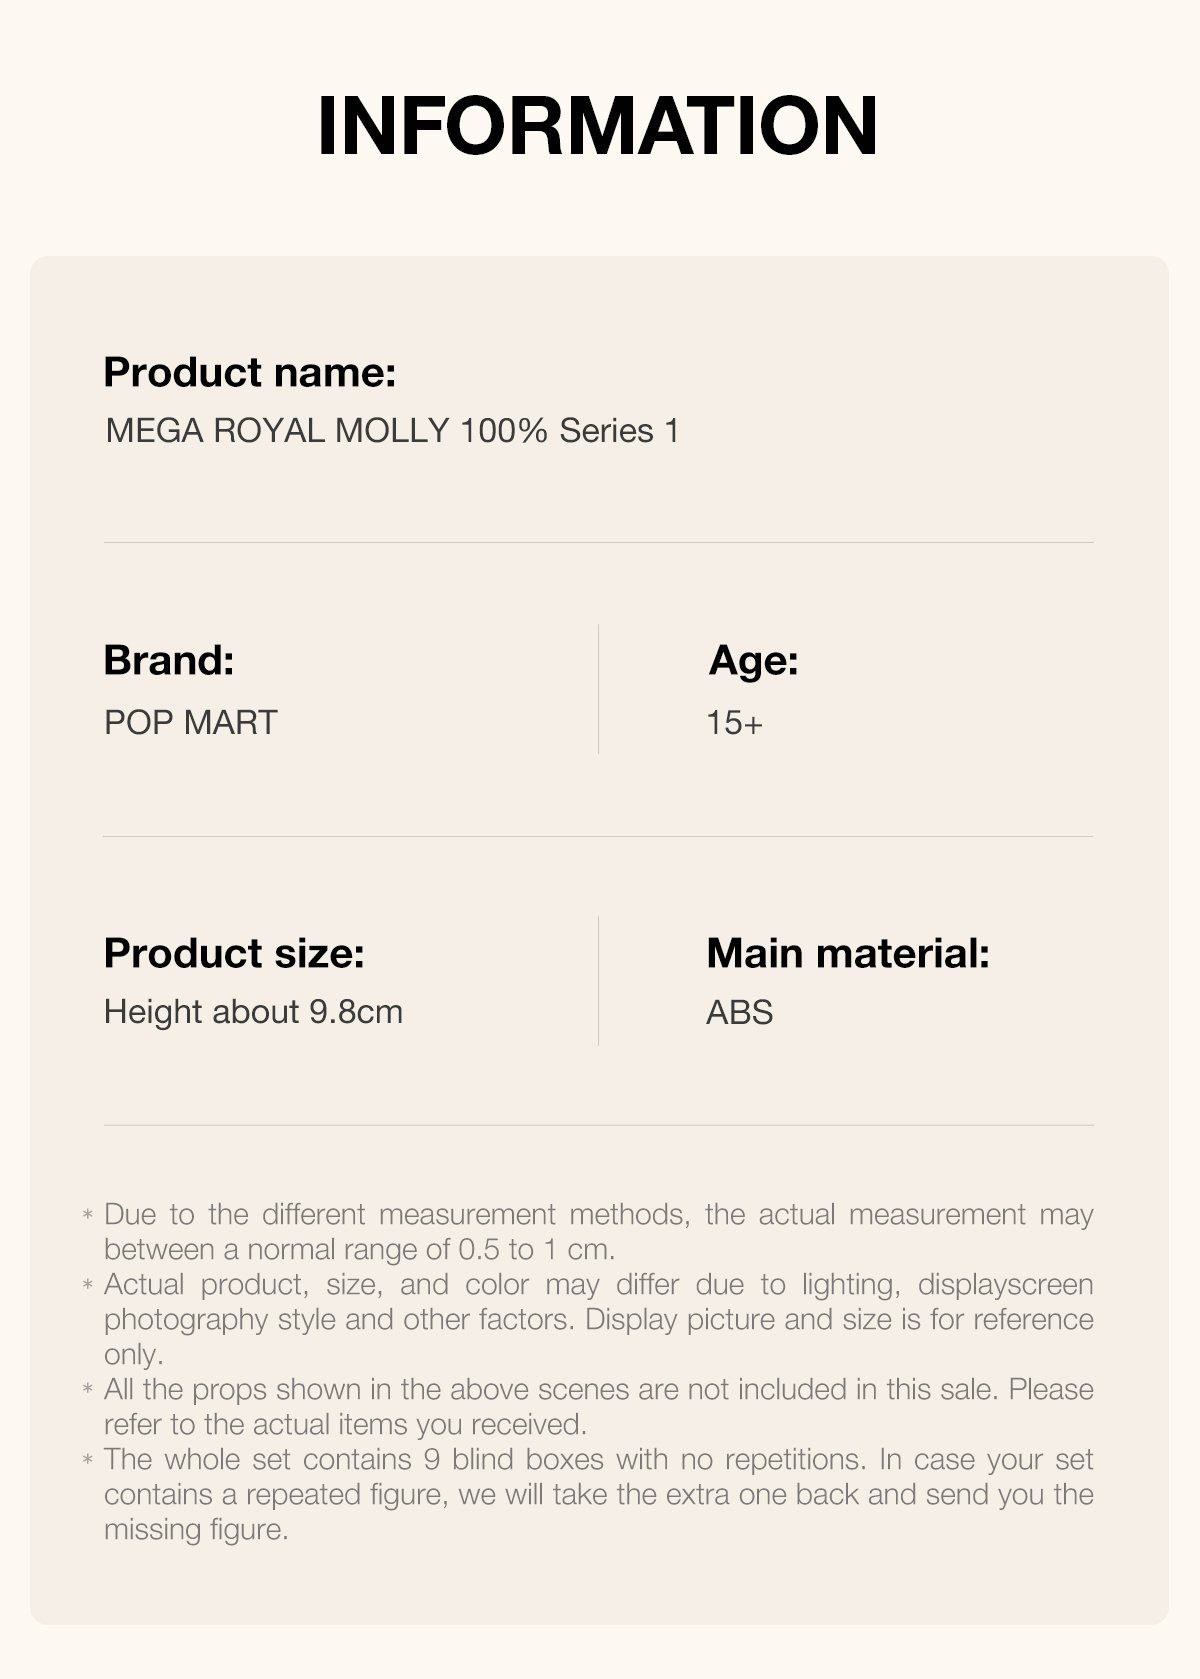Click the asterisk before 'Due to the different'
The width and height of the screenshot is (1200, 1679).
click(x=88, y=1215)
